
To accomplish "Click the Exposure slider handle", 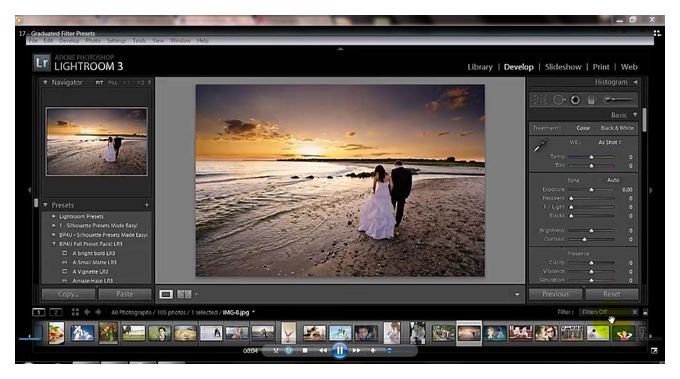I will tap(591, 190).
